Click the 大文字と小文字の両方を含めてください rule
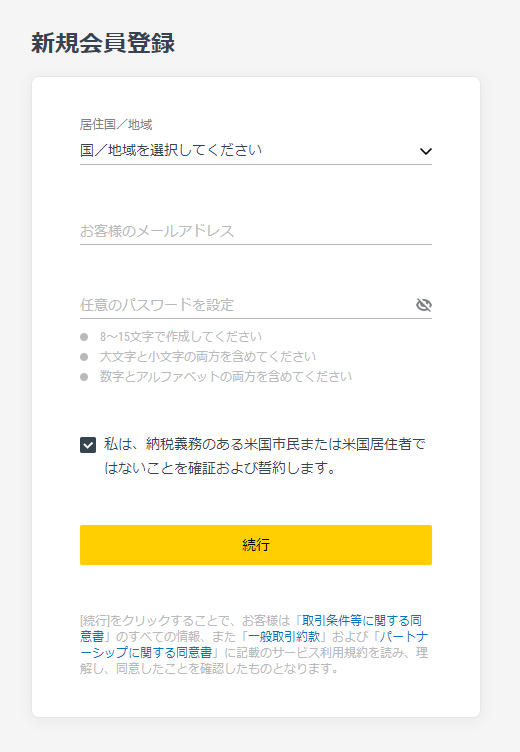520x752 pixels. [208, 357]
